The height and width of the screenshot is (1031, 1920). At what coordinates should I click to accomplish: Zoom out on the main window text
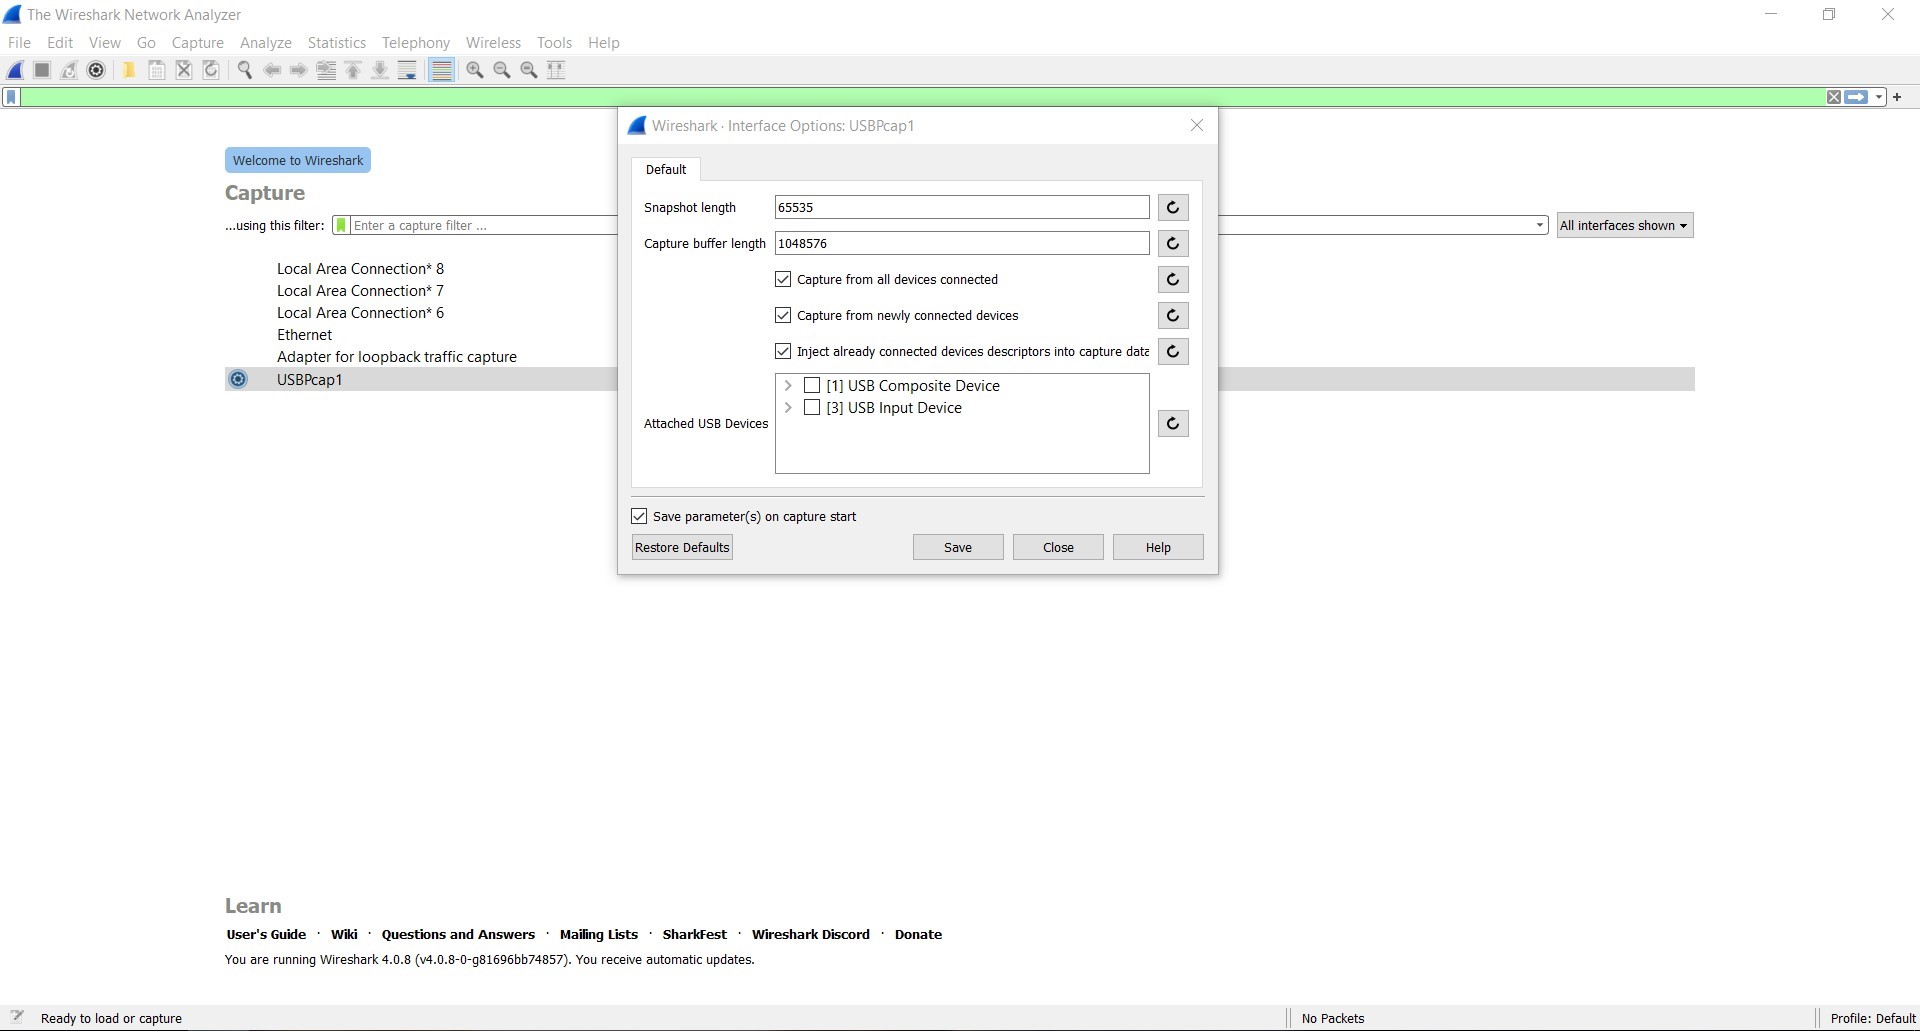502,70
